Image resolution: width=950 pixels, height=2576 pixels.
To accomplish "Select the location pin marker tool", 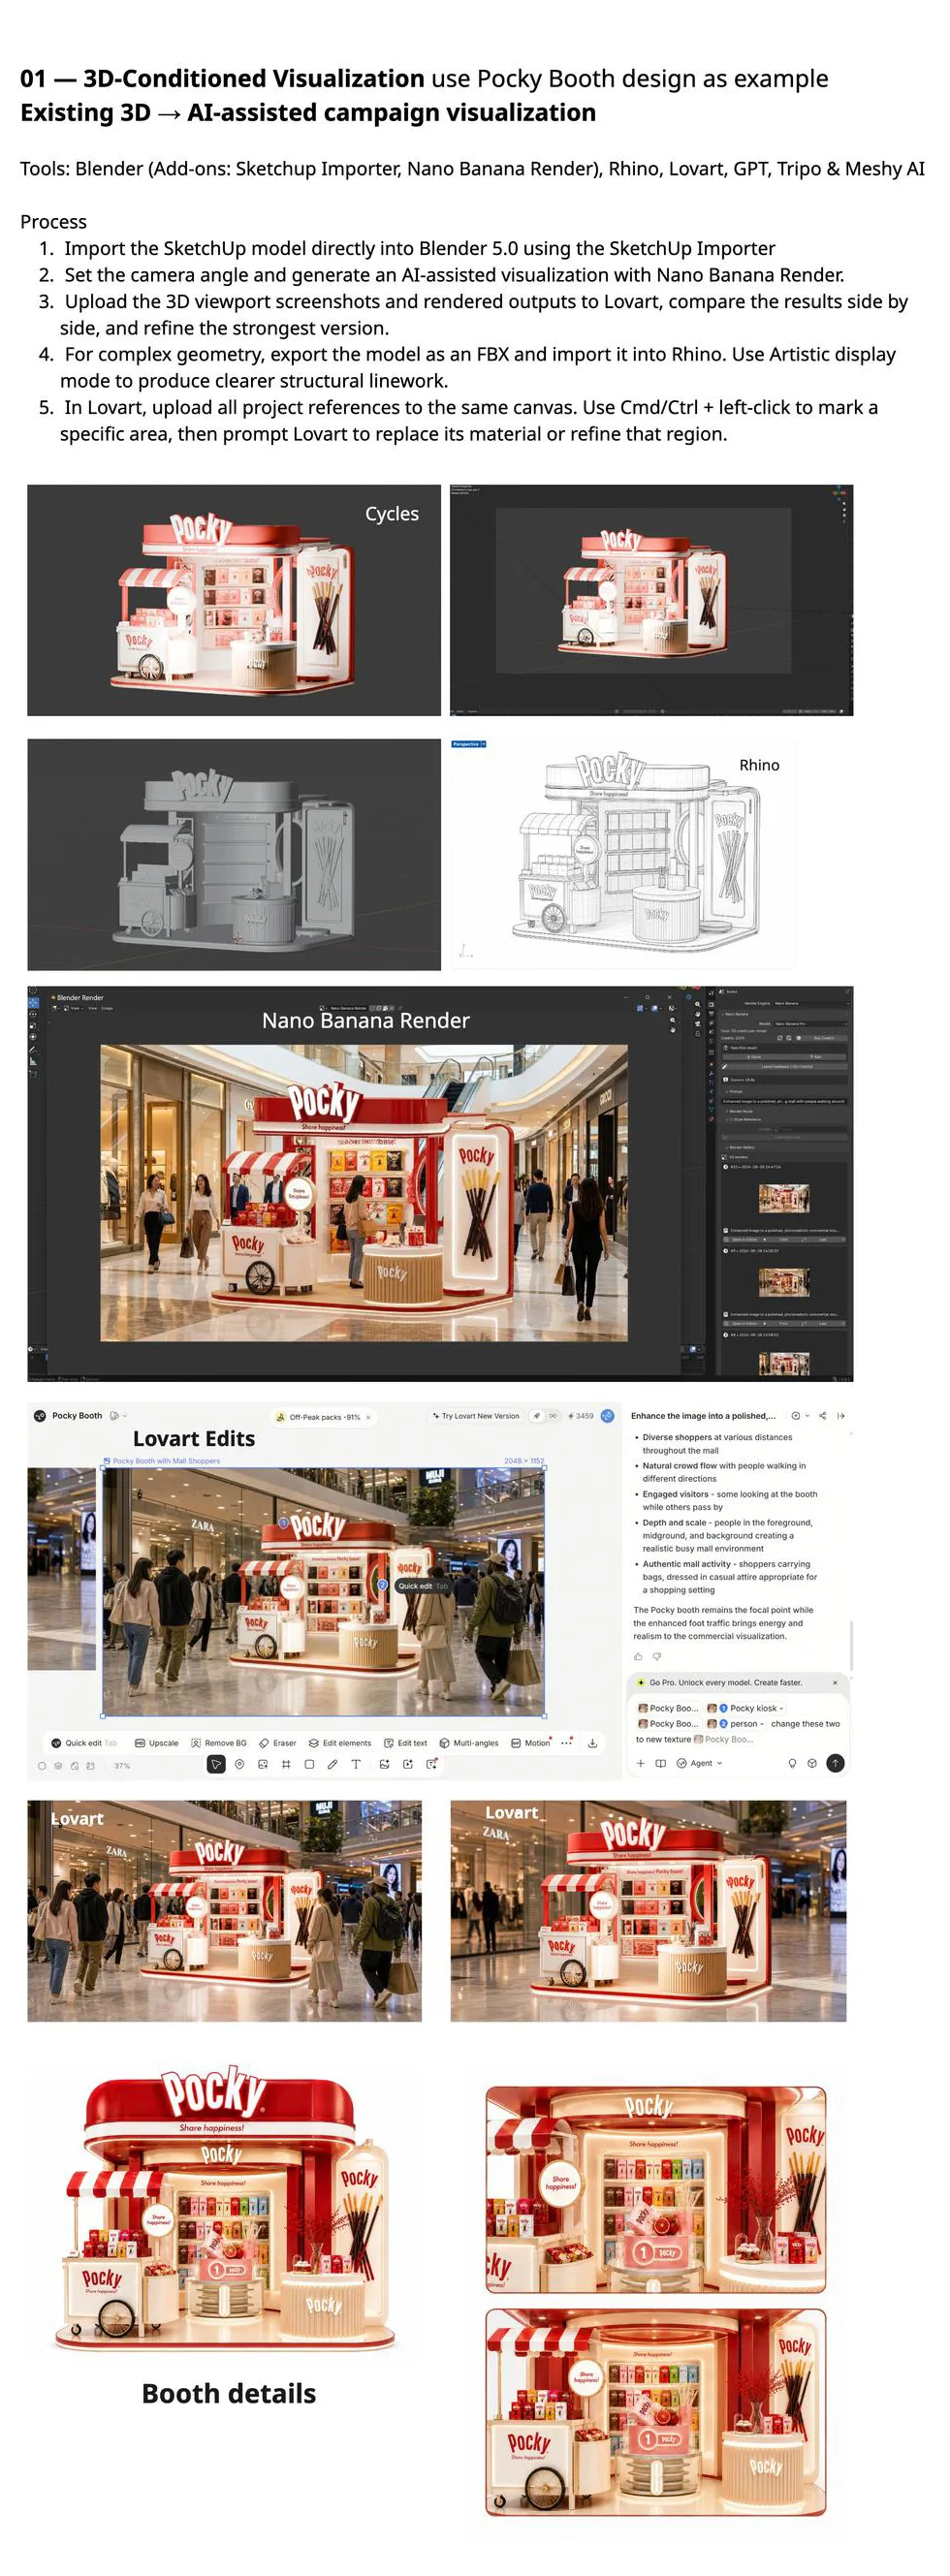I will point(239,1765).
